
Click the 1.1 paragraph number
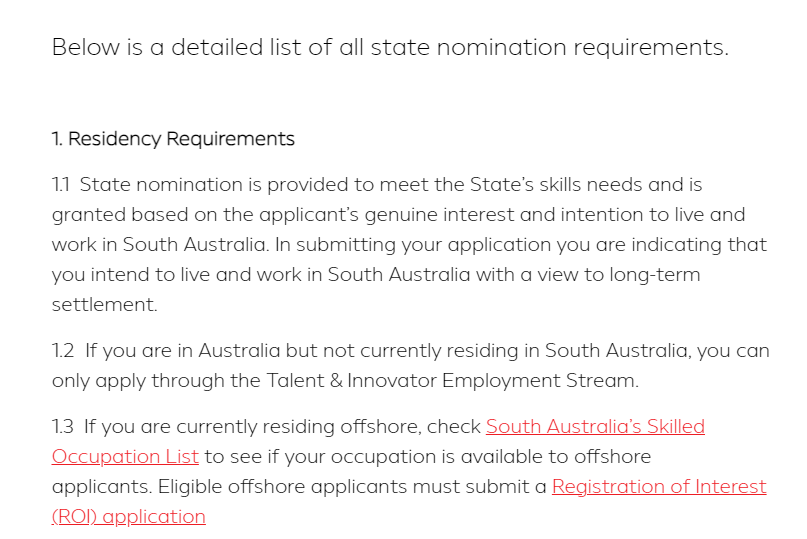(x=61, y=185)
